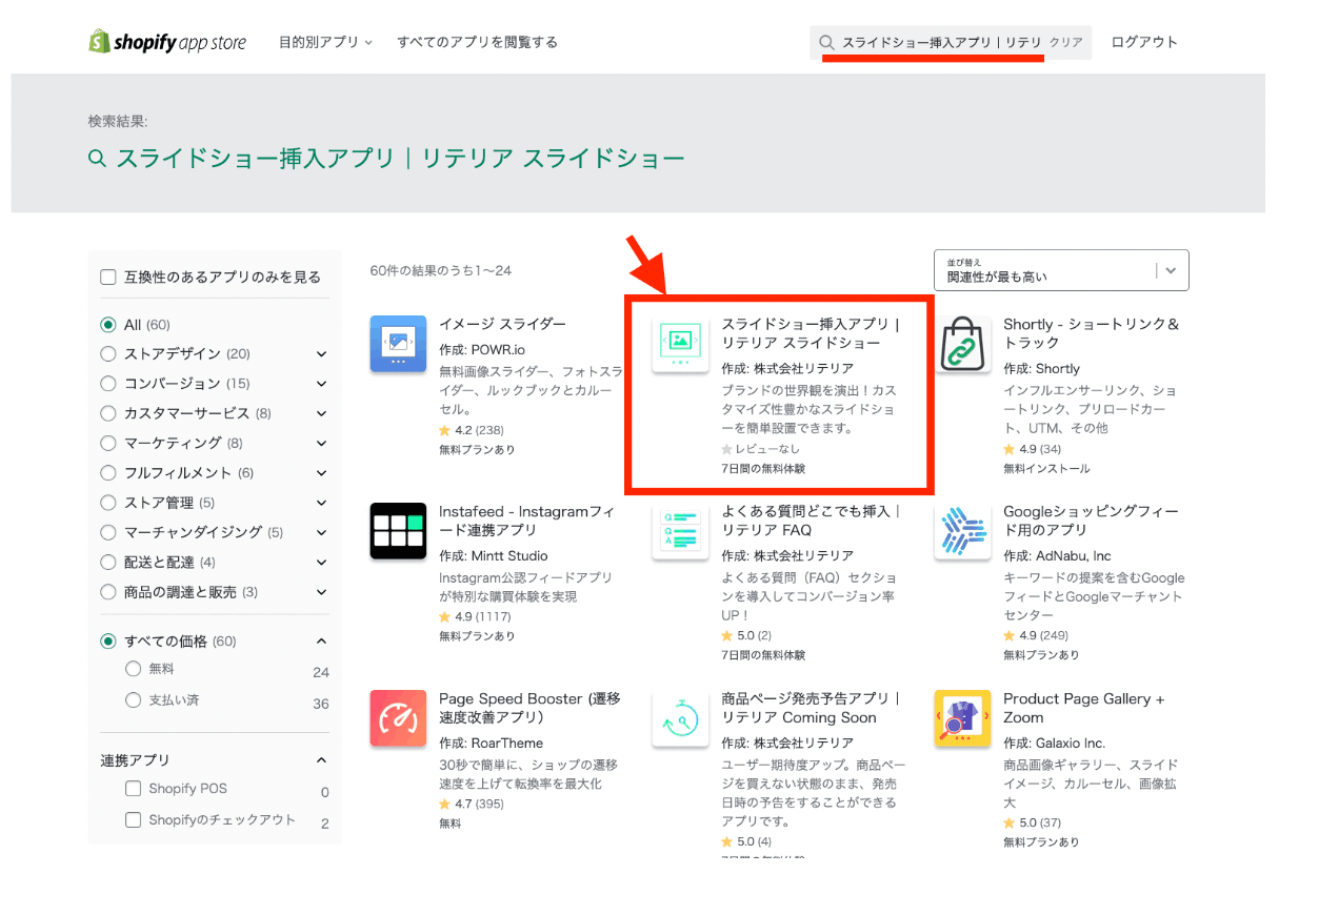Open the Page Speed Booster app icon
This screenshot has height=913, width=1326.
click(x=398, y=718)
